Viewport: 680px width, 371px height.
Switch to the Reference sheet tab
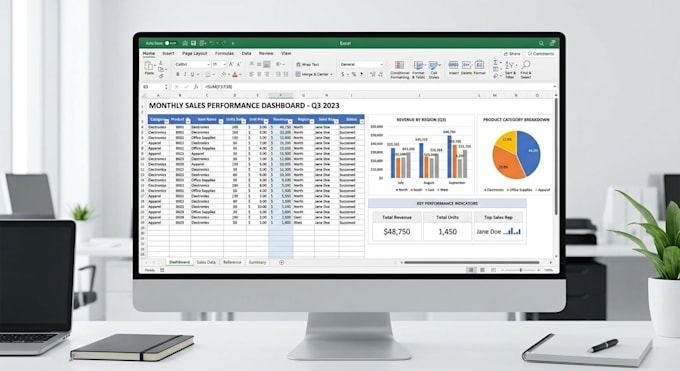pos(232,263)
